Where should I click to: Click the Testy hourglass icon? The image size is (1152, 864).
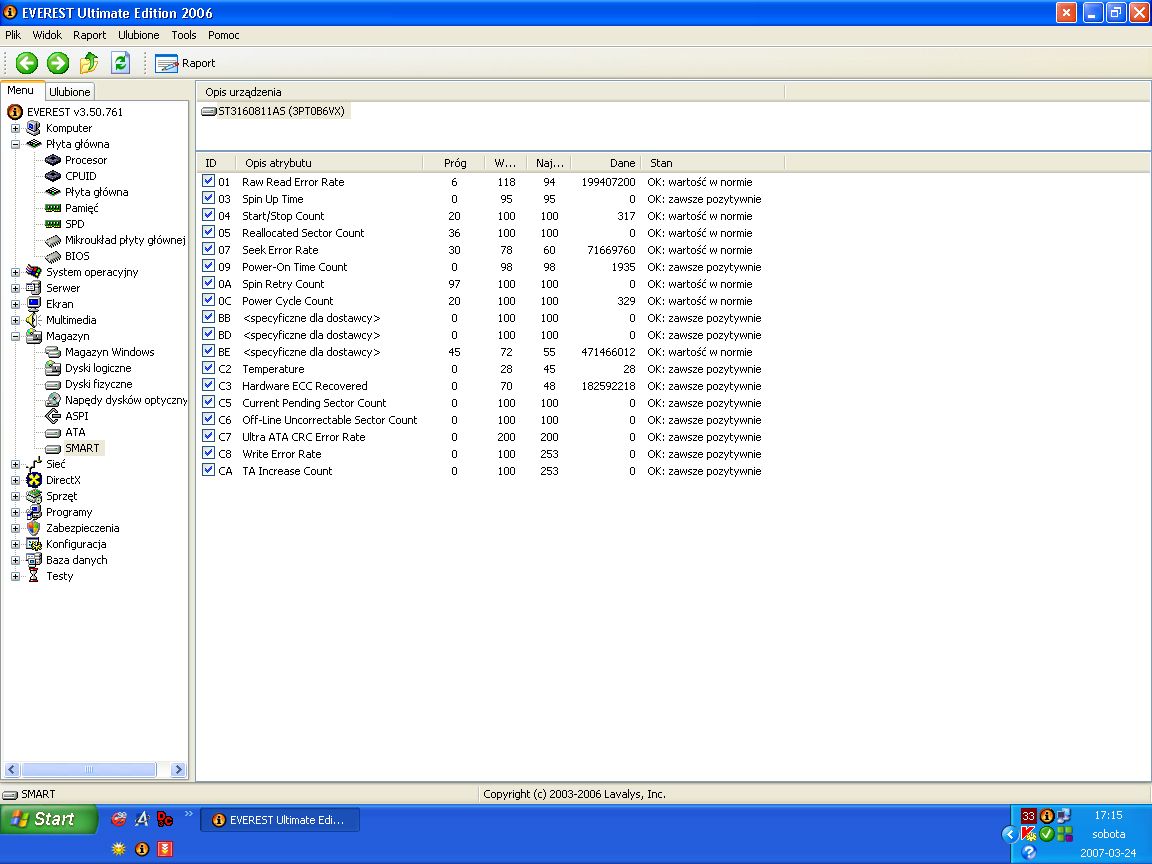[34, 576]
